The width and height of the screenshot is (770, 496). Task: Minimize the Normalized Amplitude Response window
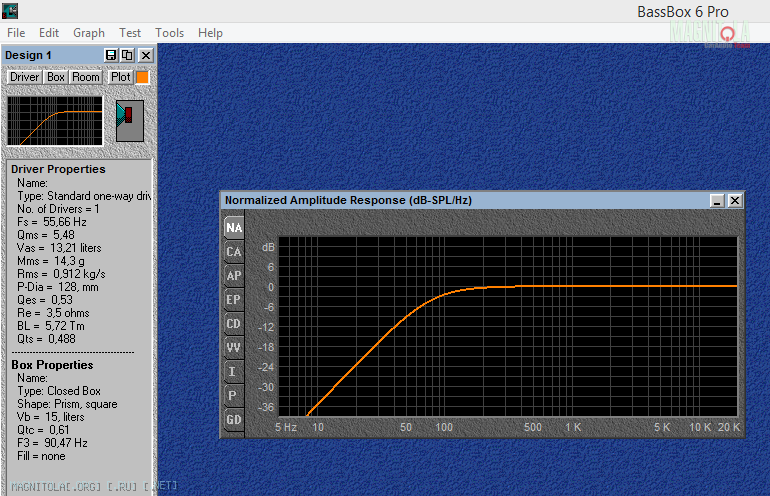[717, 200]
